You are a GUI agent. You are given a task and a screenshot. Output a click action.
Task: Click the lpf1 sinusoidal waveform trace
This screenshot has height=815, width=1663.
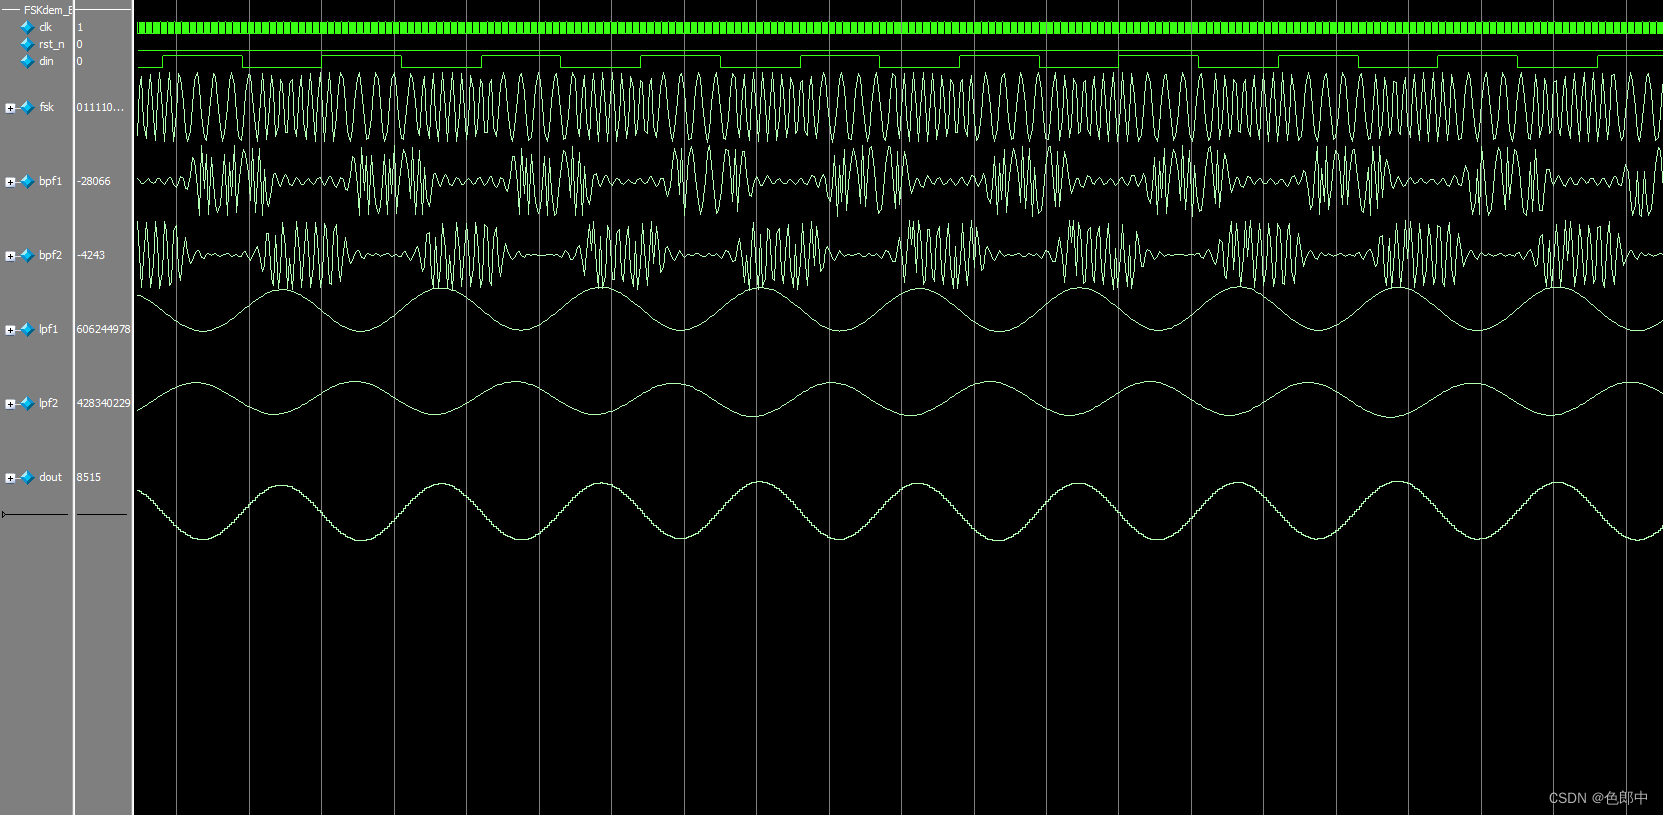point(899,310)
